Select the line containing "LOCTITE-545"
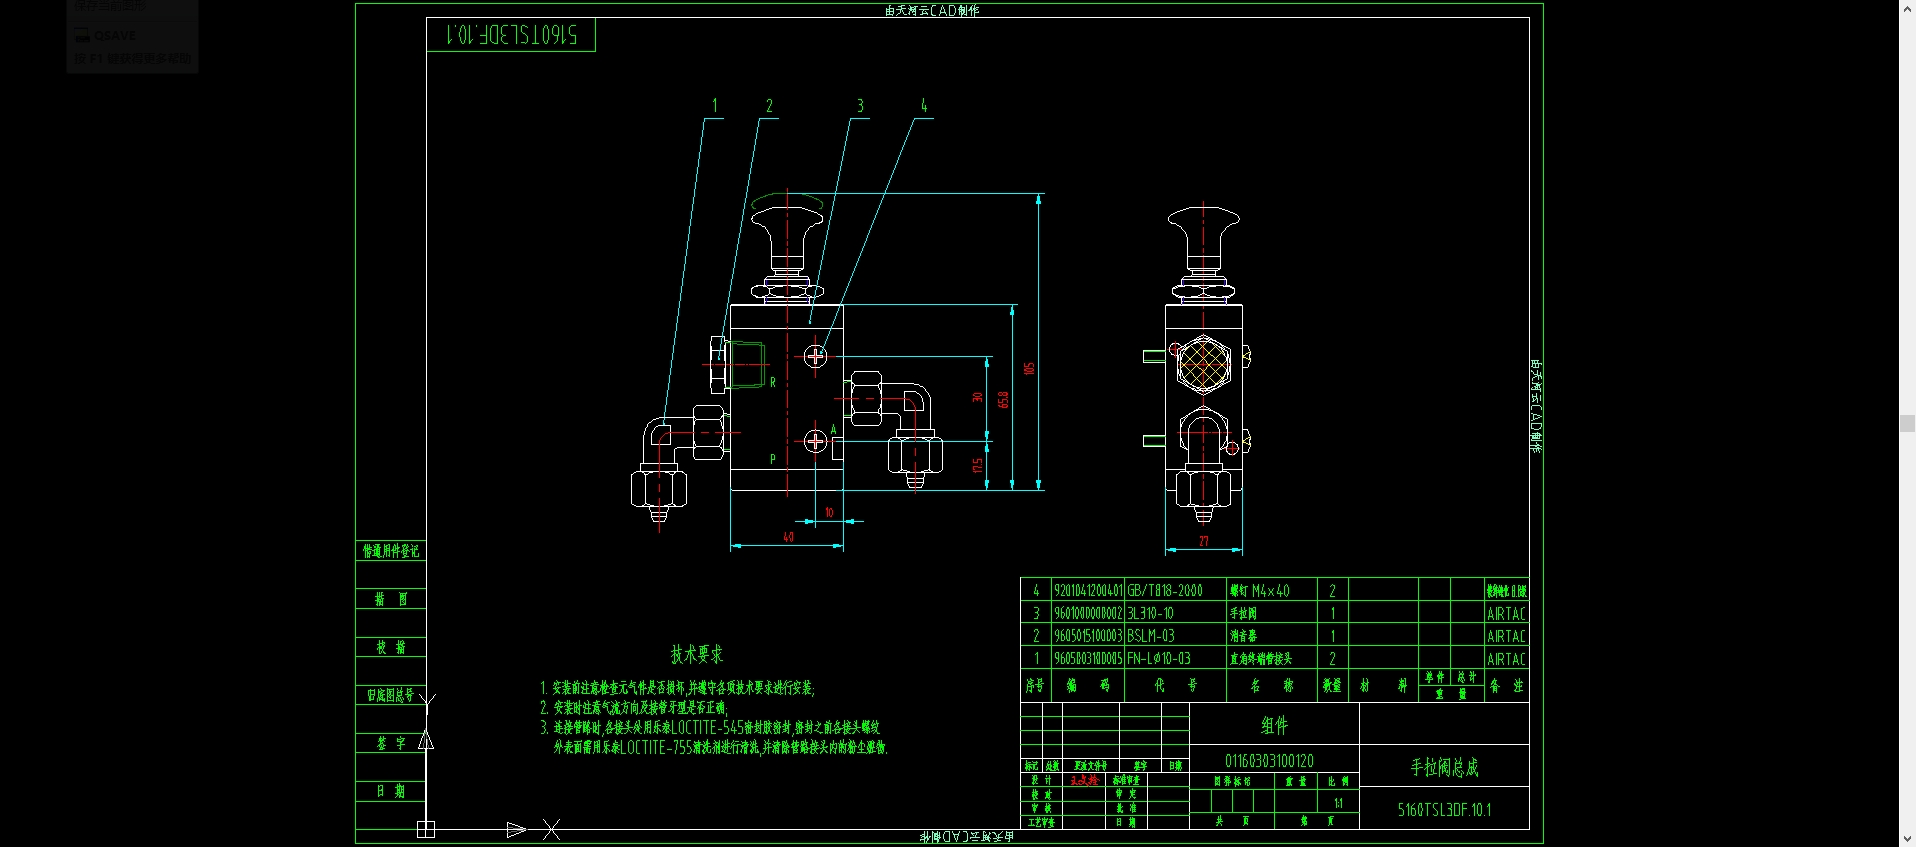Image resolution: width=1916 pixels, height=847 pixels. [x=710, y=728]
